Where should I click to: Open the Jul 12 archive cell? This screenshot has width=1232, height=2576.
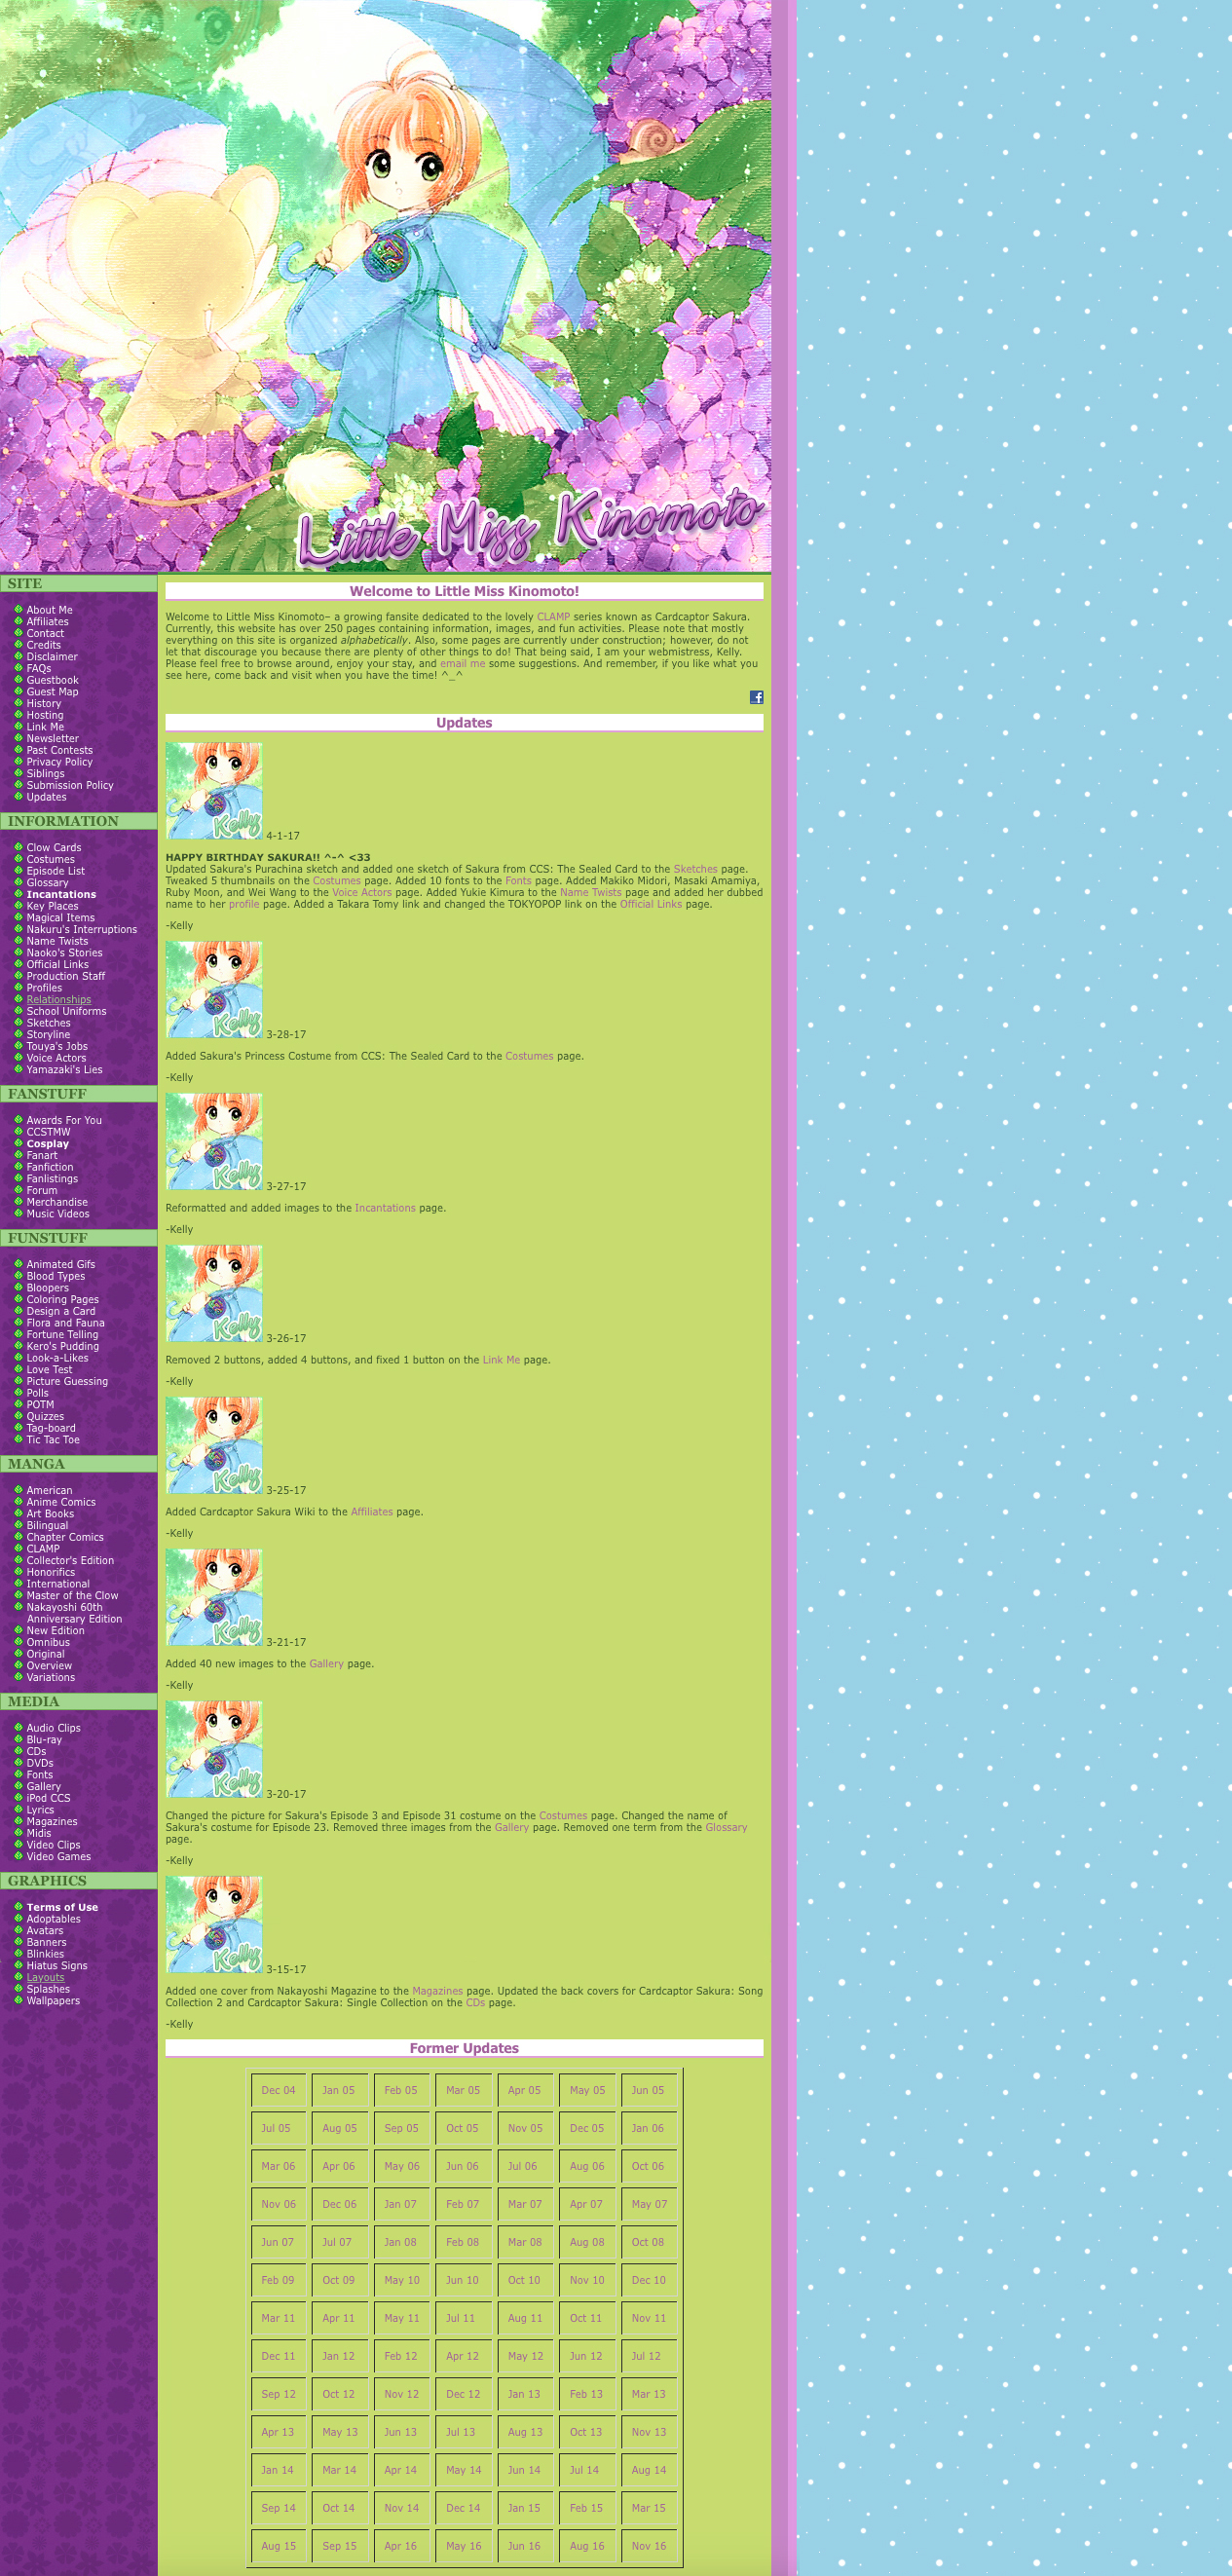point(648,2357)
